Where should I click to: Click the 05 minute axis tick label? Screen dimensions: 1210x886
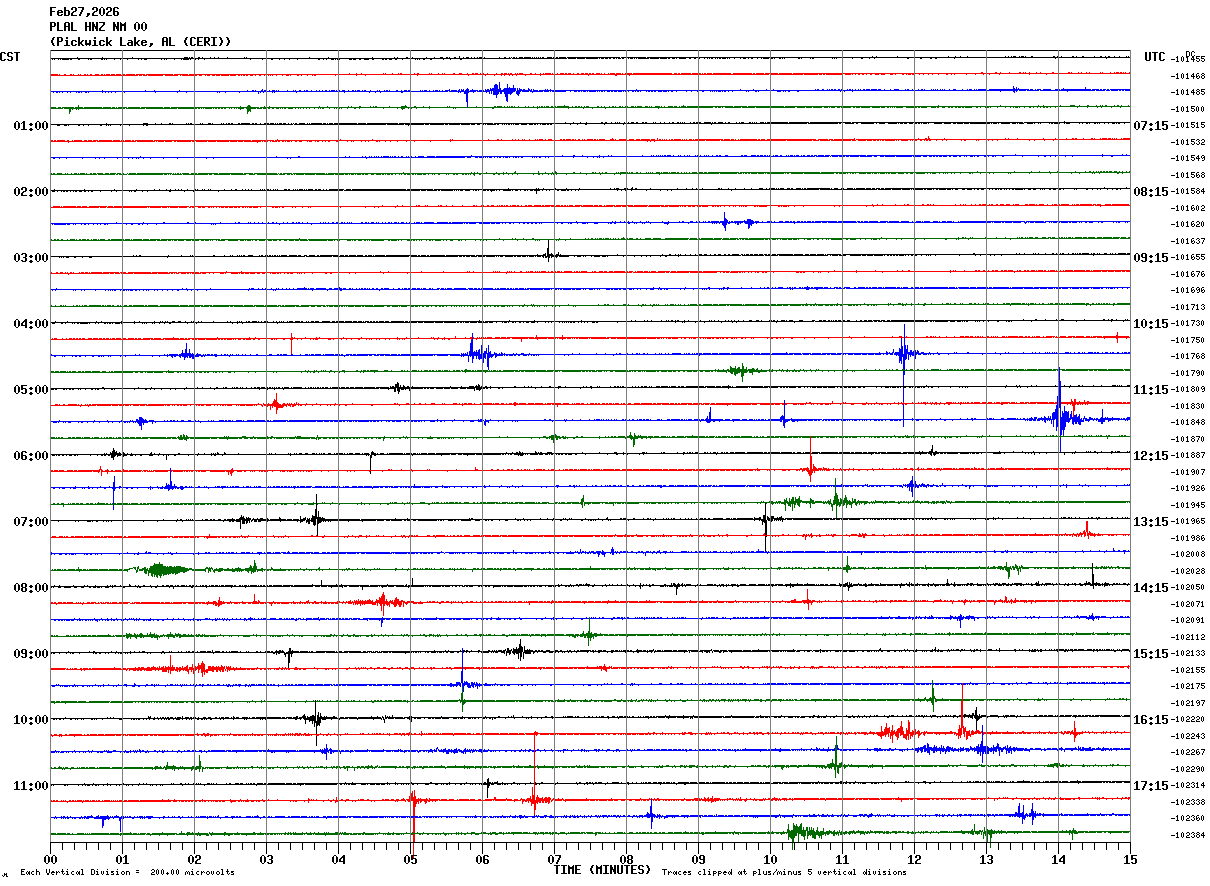410,859
